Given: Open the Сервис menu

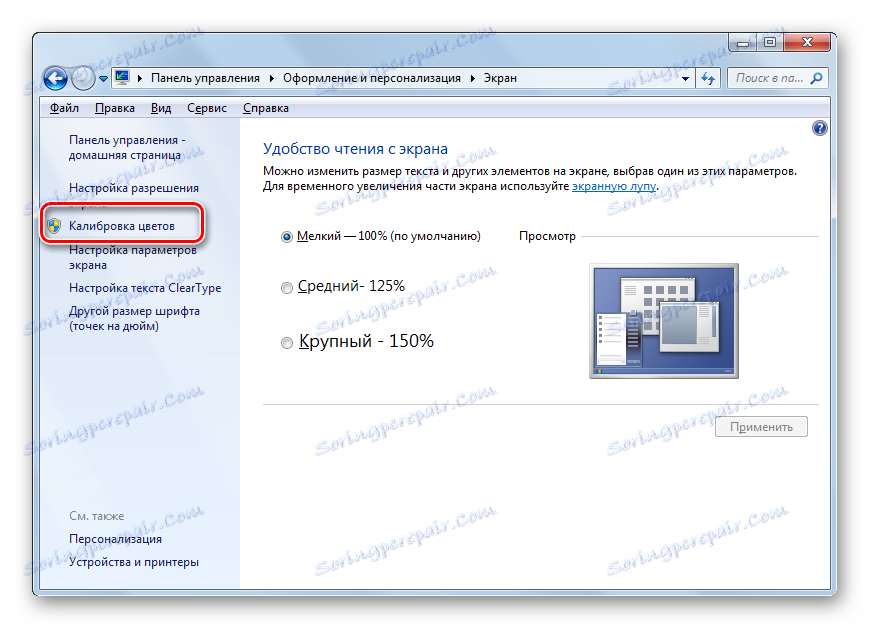Looking at the screenshot, I should [x=207, y=108].
